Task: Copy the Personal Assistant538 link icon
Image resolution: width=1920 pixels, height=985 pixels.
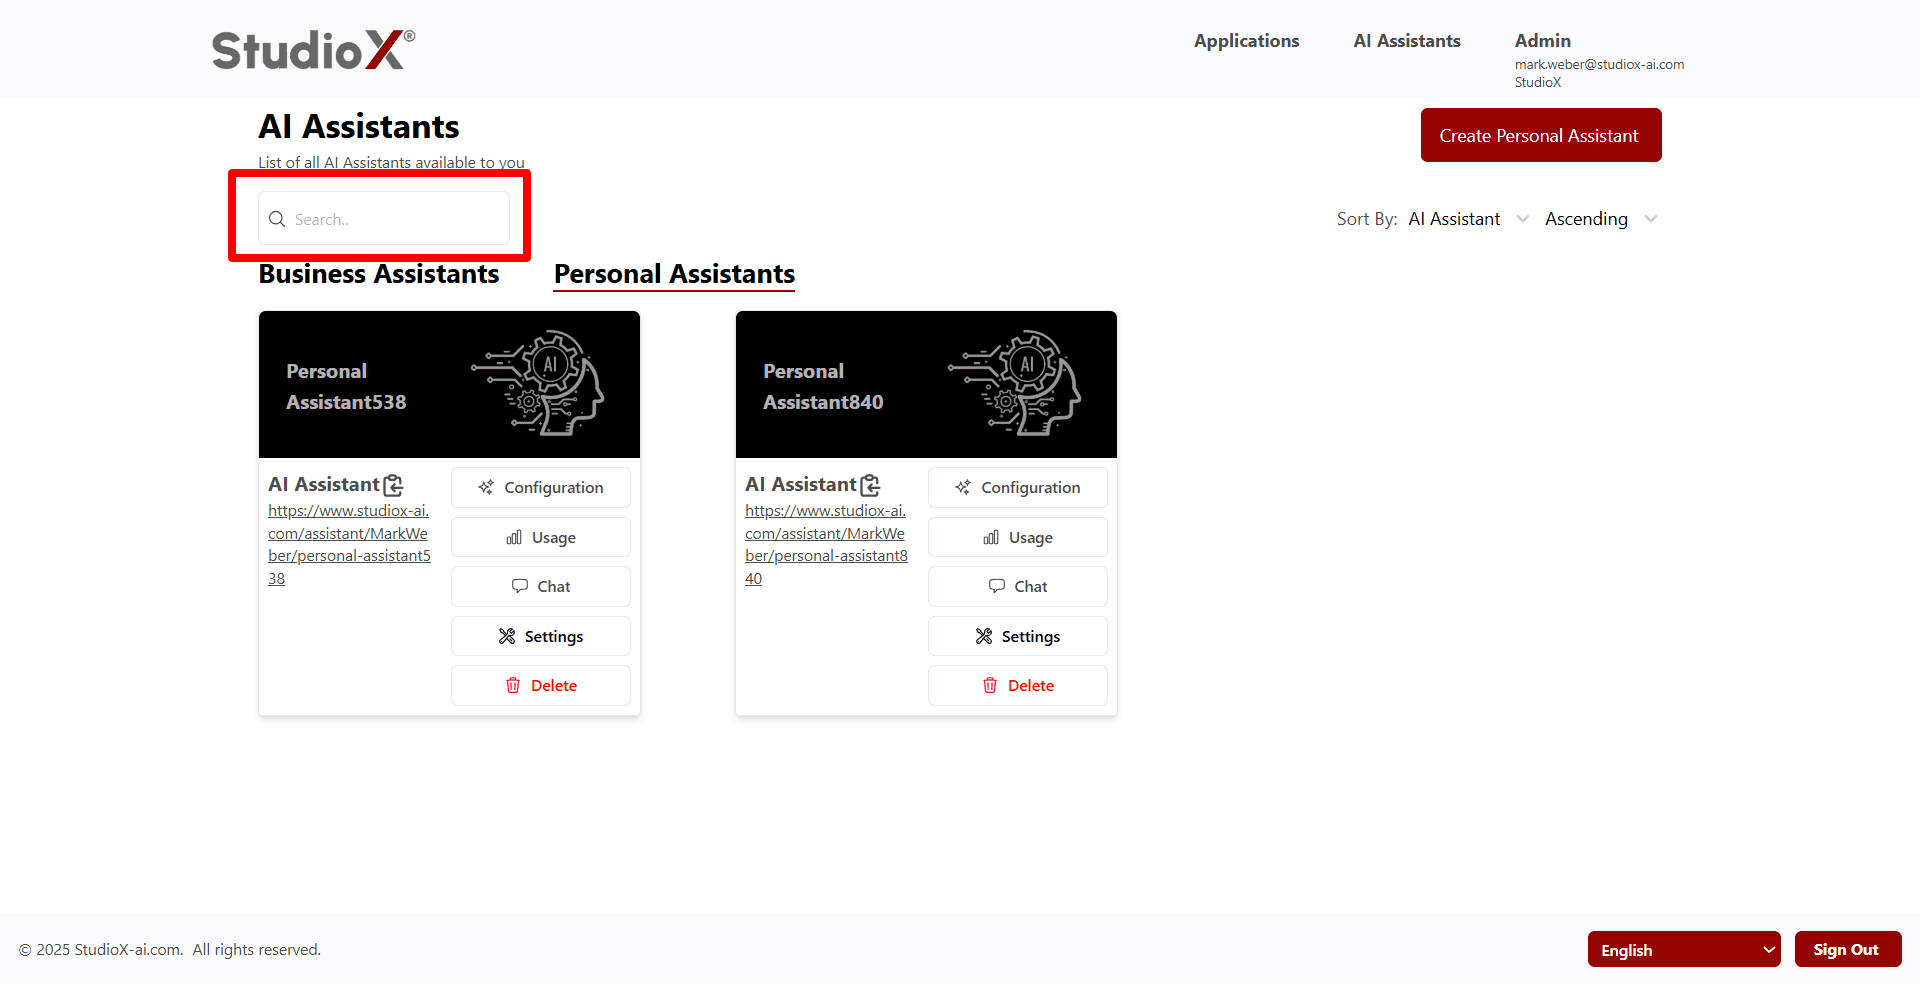Action: [x=393, y=484]
